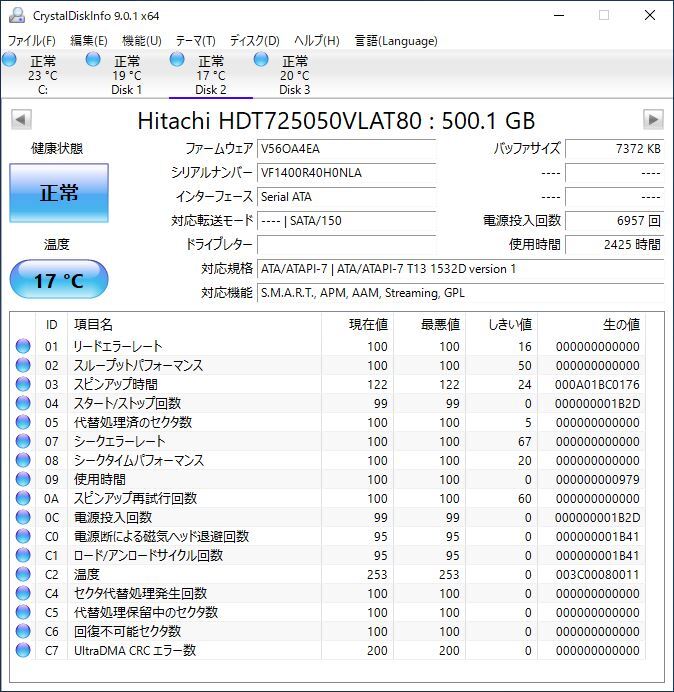The height and width of the screenshot is (692, 674).
Task: Go to previous disk with left arrow
Action: click(x=21, y=120)
